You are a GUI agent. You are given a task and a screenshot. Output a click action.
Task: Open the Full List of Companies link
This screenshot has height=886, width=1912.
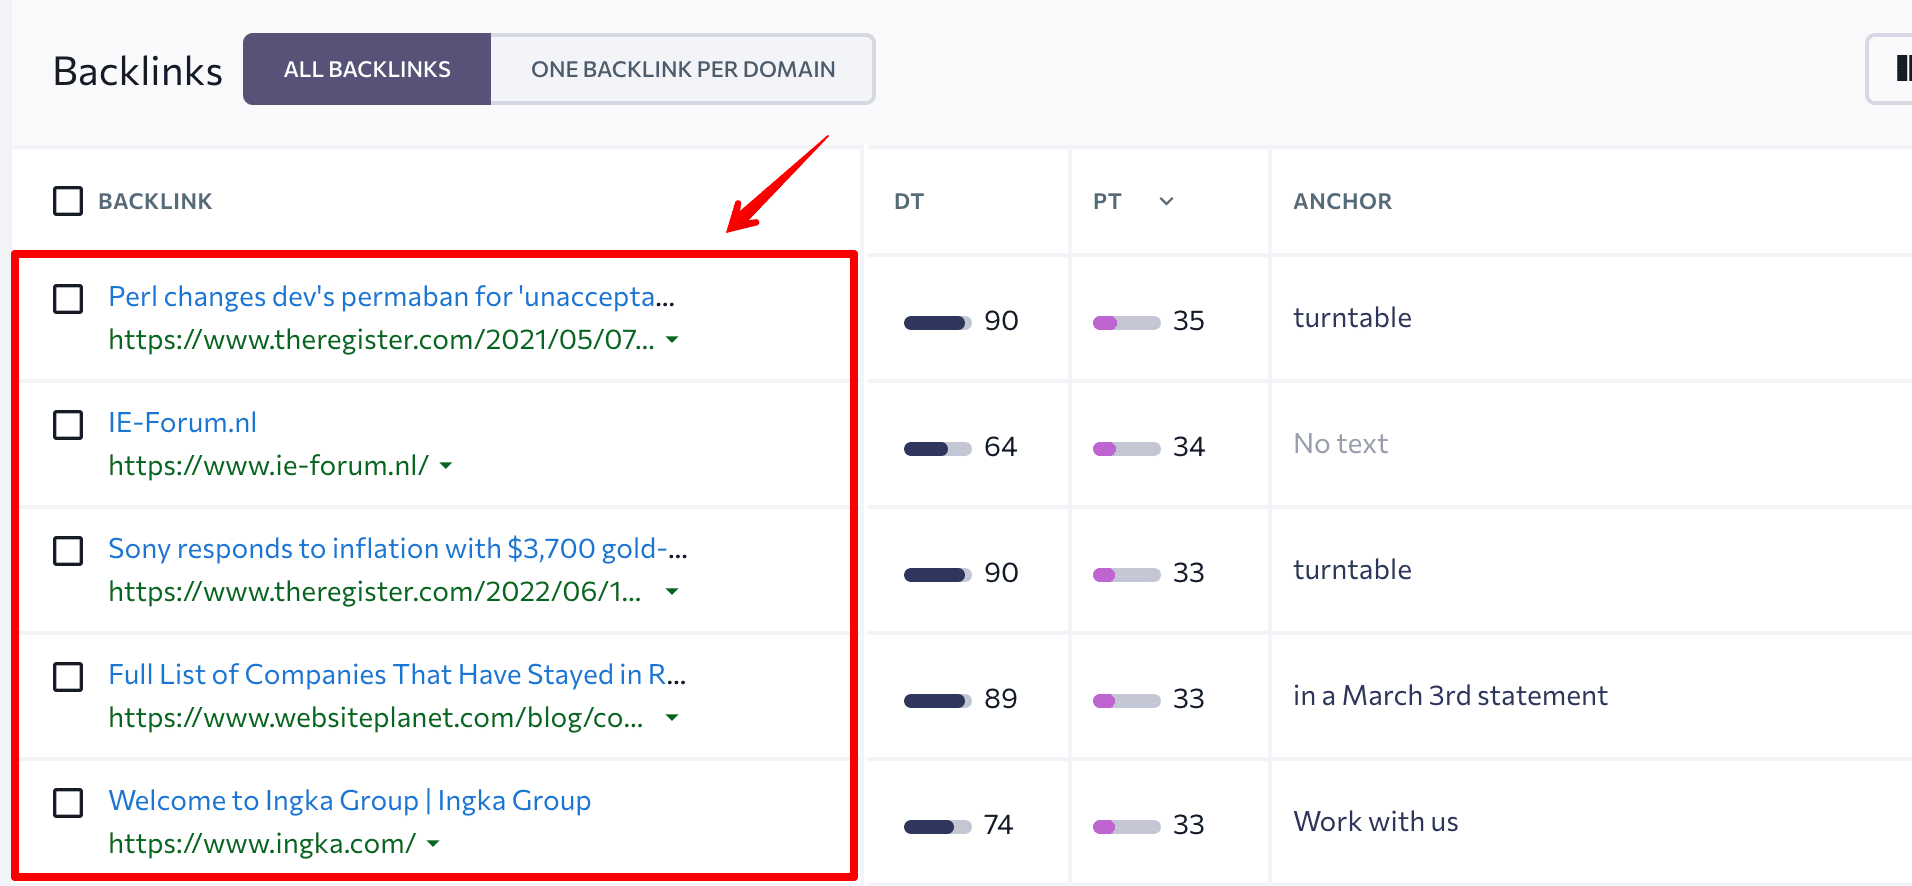tap(397, 675)
